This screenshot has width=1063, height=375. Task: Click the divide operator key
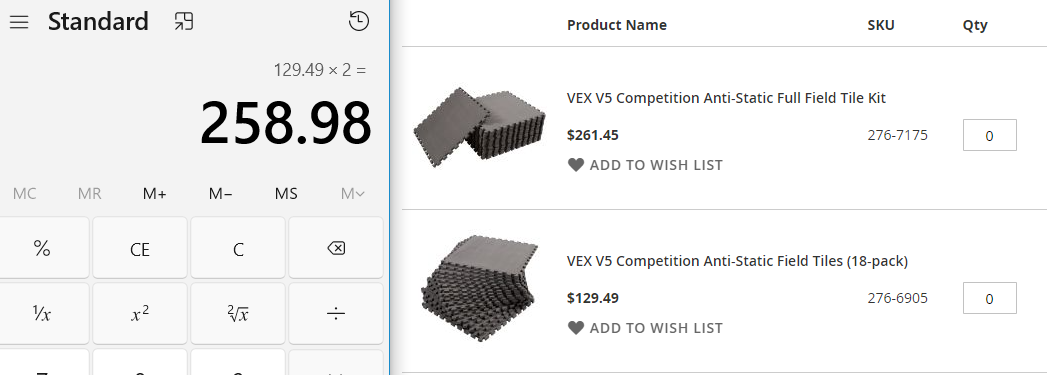point(336,313)
